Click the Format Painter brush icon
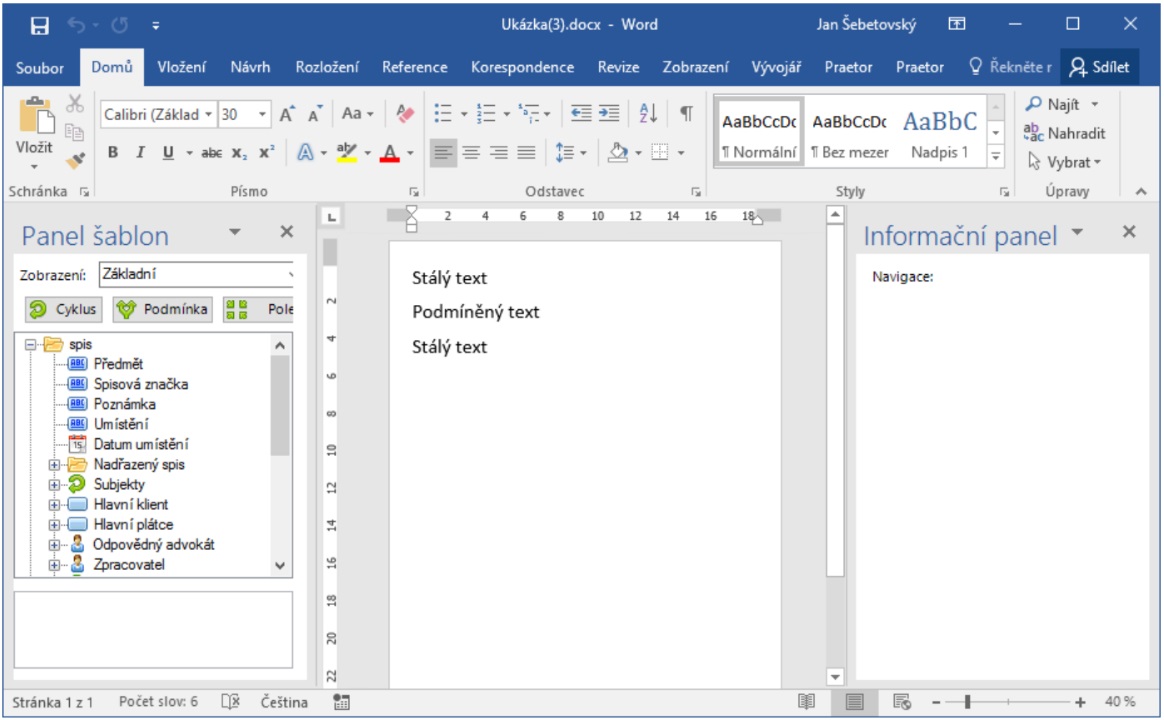This screenshot has height=720, width=1164. click(76, 158)
